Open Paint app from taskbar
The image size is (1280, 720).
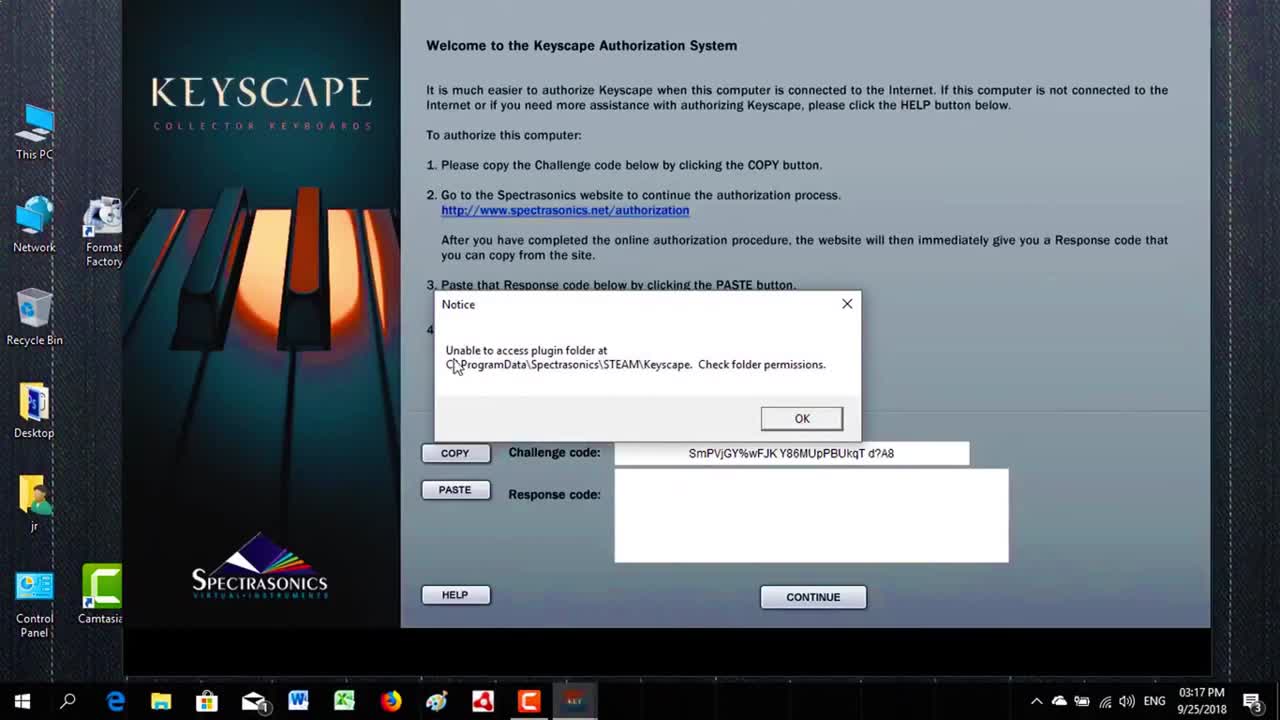tap(437, 701)
